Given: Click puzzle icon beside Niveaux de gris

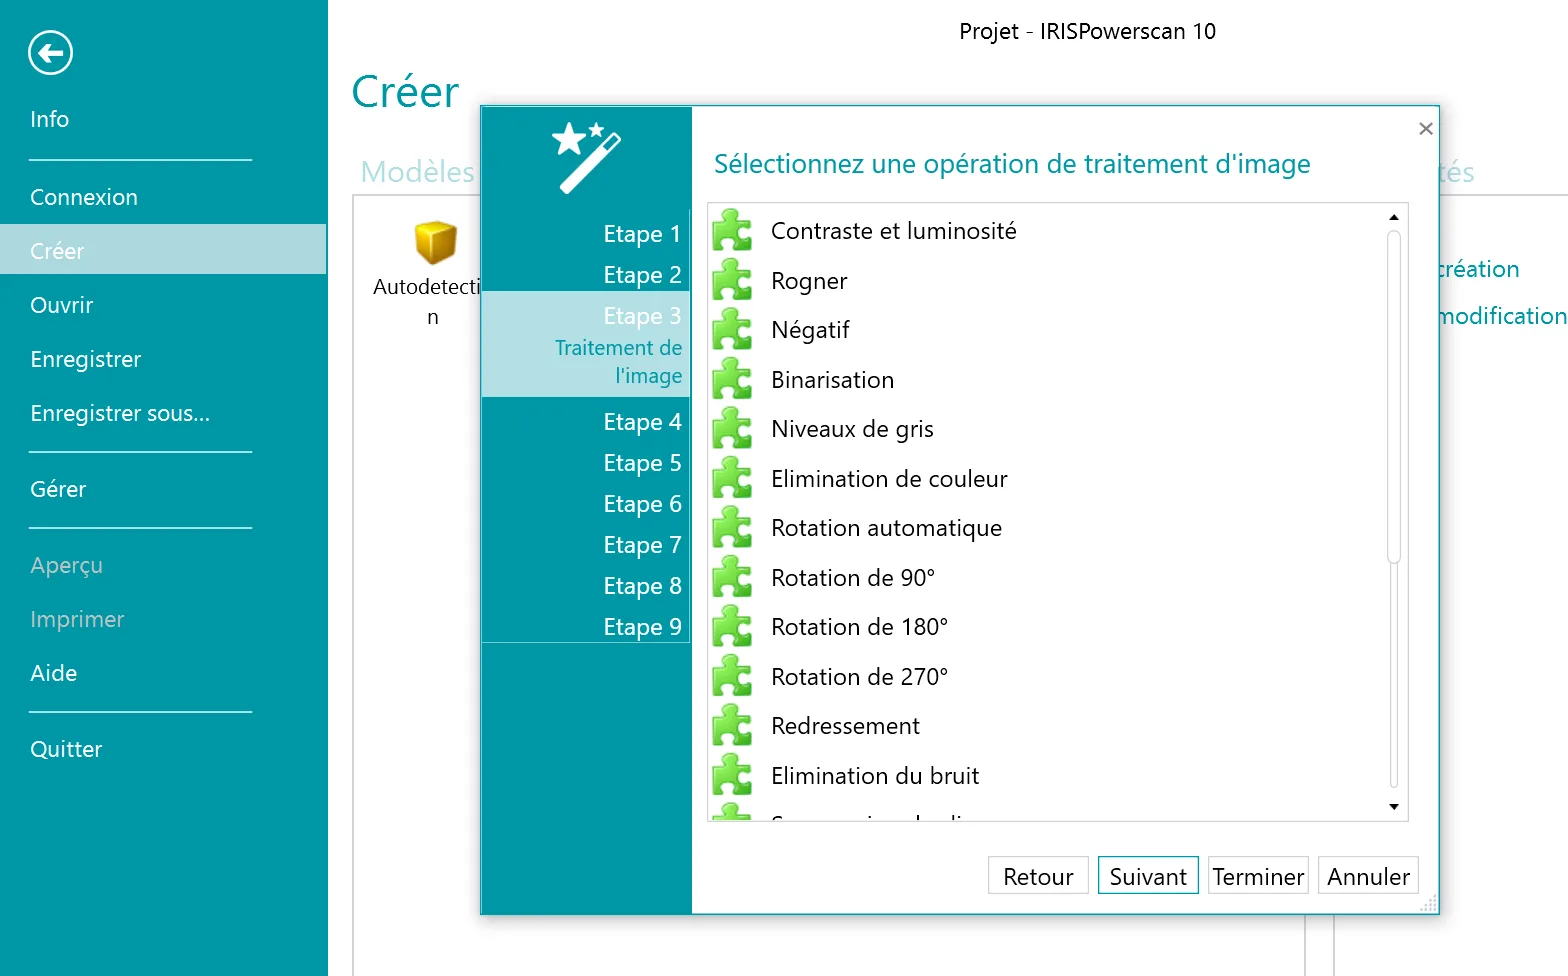Looking at the screenshot, I should click(x=732, y=429).
